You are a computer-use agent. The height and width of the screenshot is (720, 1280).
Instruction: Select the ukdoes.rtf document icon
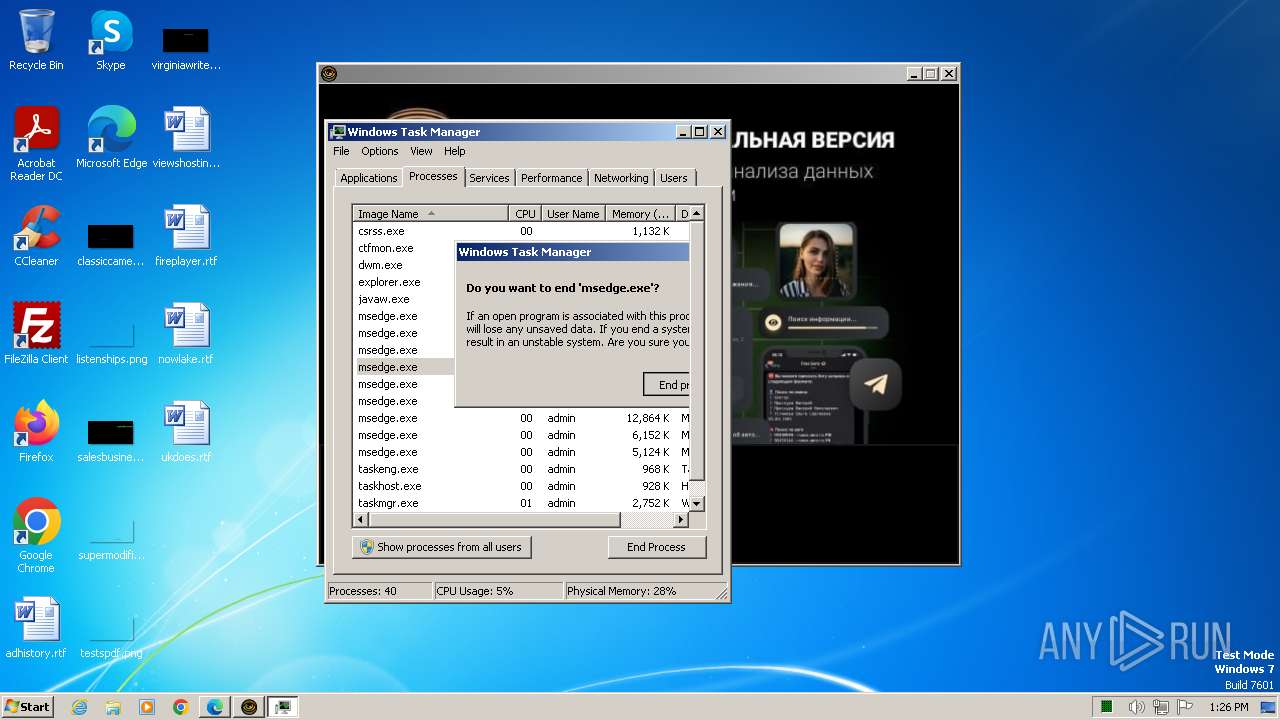(x=186, y=432)
